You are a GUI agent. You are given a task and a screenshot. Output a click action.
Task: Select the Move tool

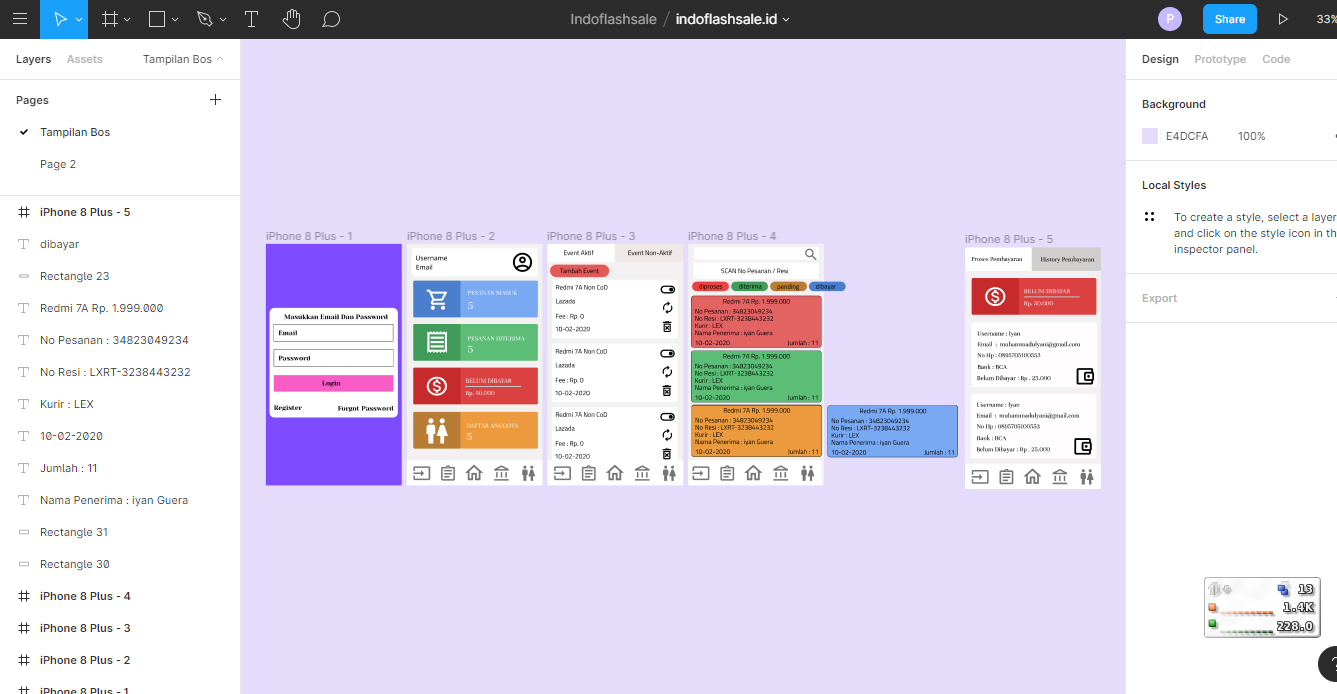click(x=59, y=19)
